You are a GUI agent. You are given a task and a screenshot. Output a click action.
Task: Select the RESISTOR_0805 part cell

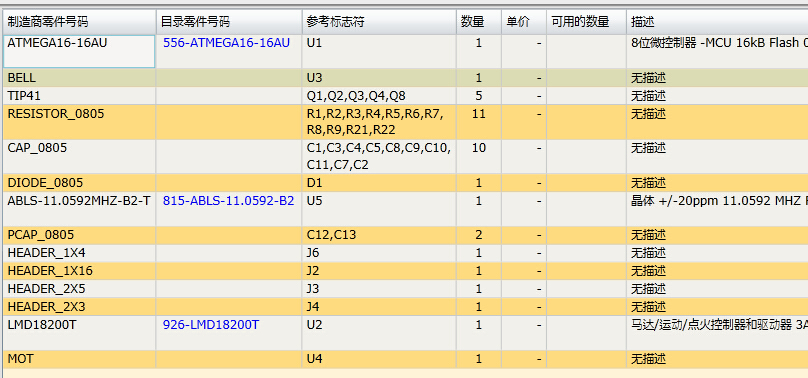tap(80, 122)
